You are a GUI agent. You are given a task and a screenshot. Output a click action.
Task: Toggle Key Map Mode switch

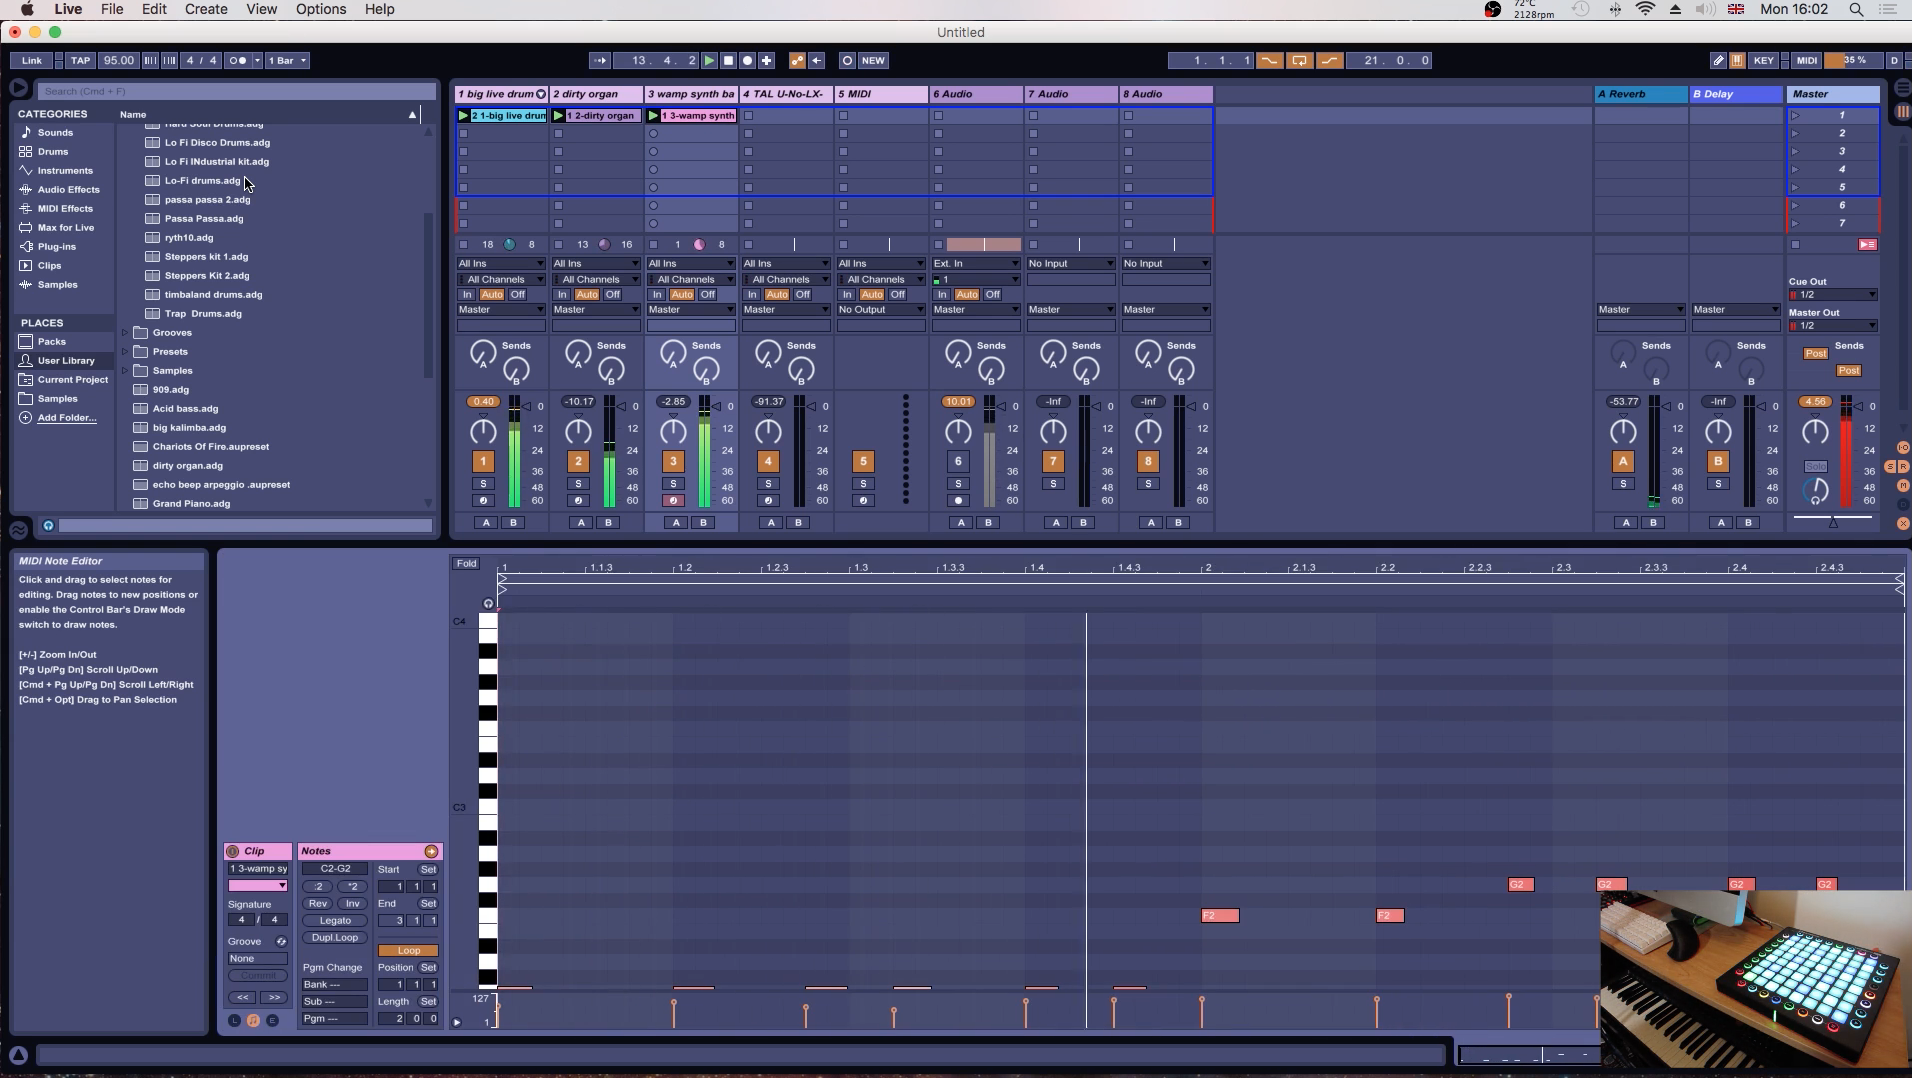tap(1763, 60)
